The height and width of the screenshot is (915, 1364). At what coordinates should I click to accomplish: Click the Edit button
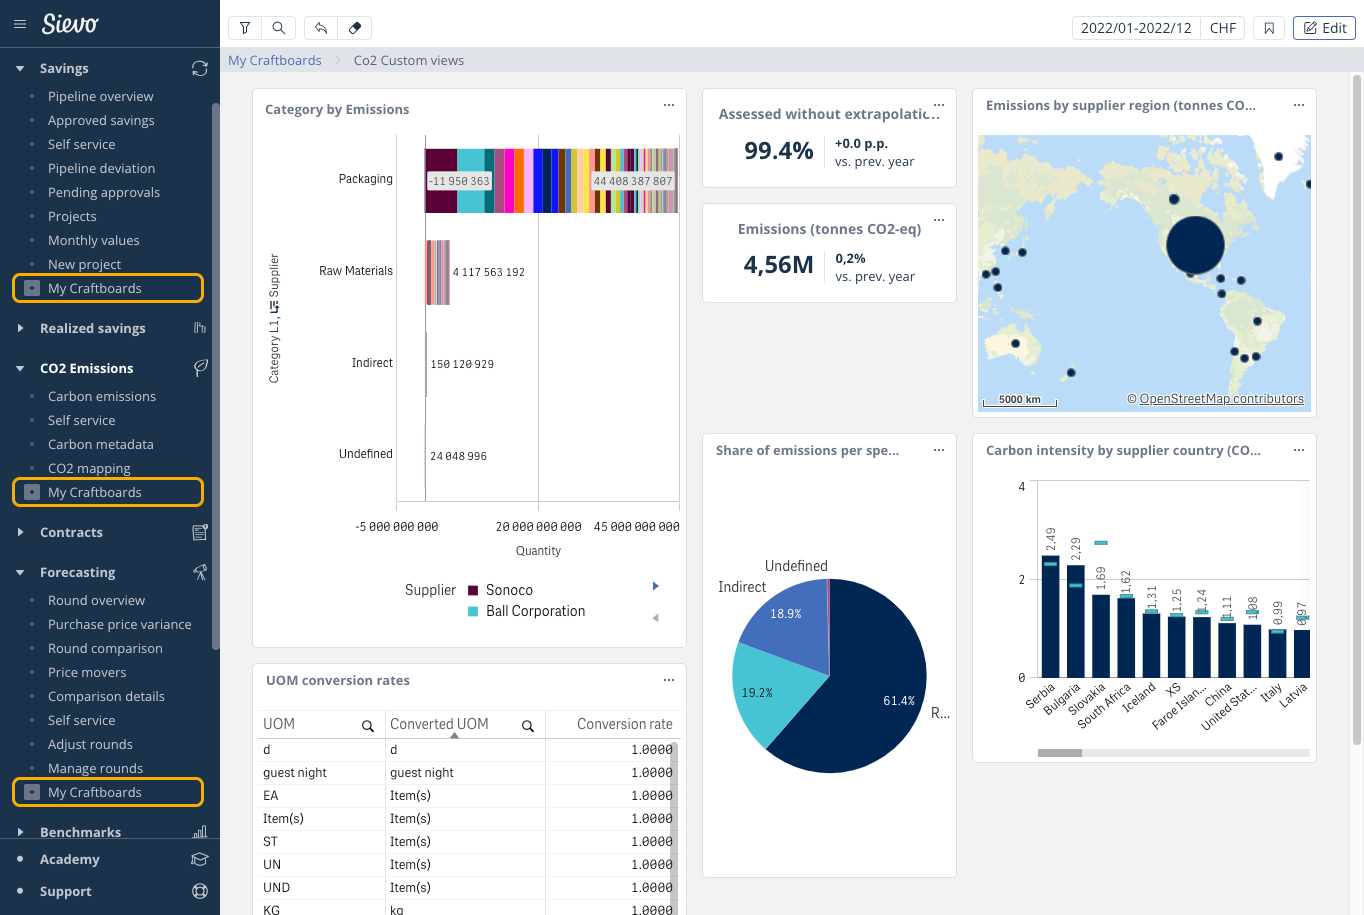click(x=1324, y=28)
